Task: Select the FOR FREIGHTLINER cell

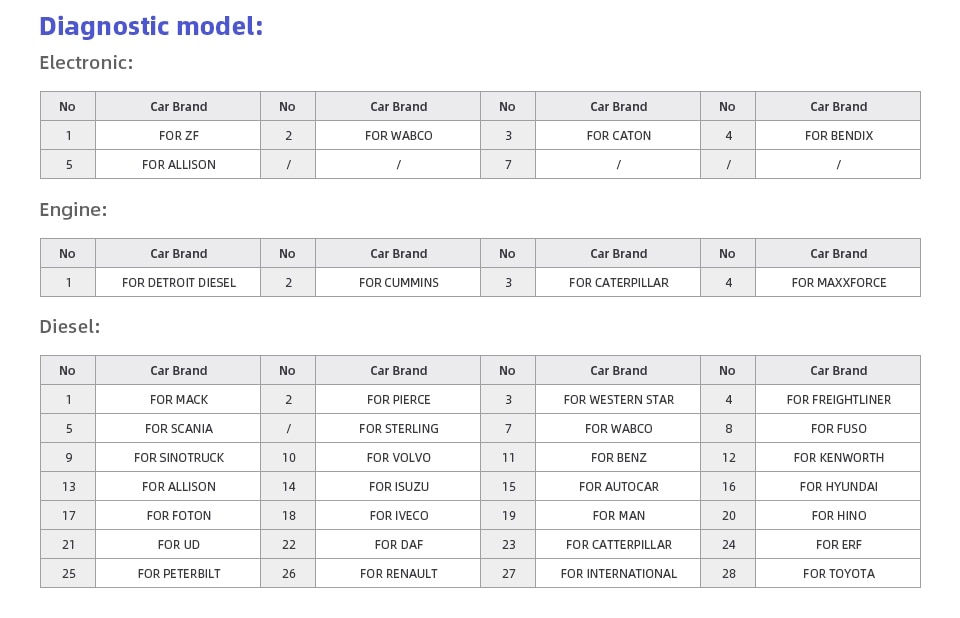Action: 838,399
